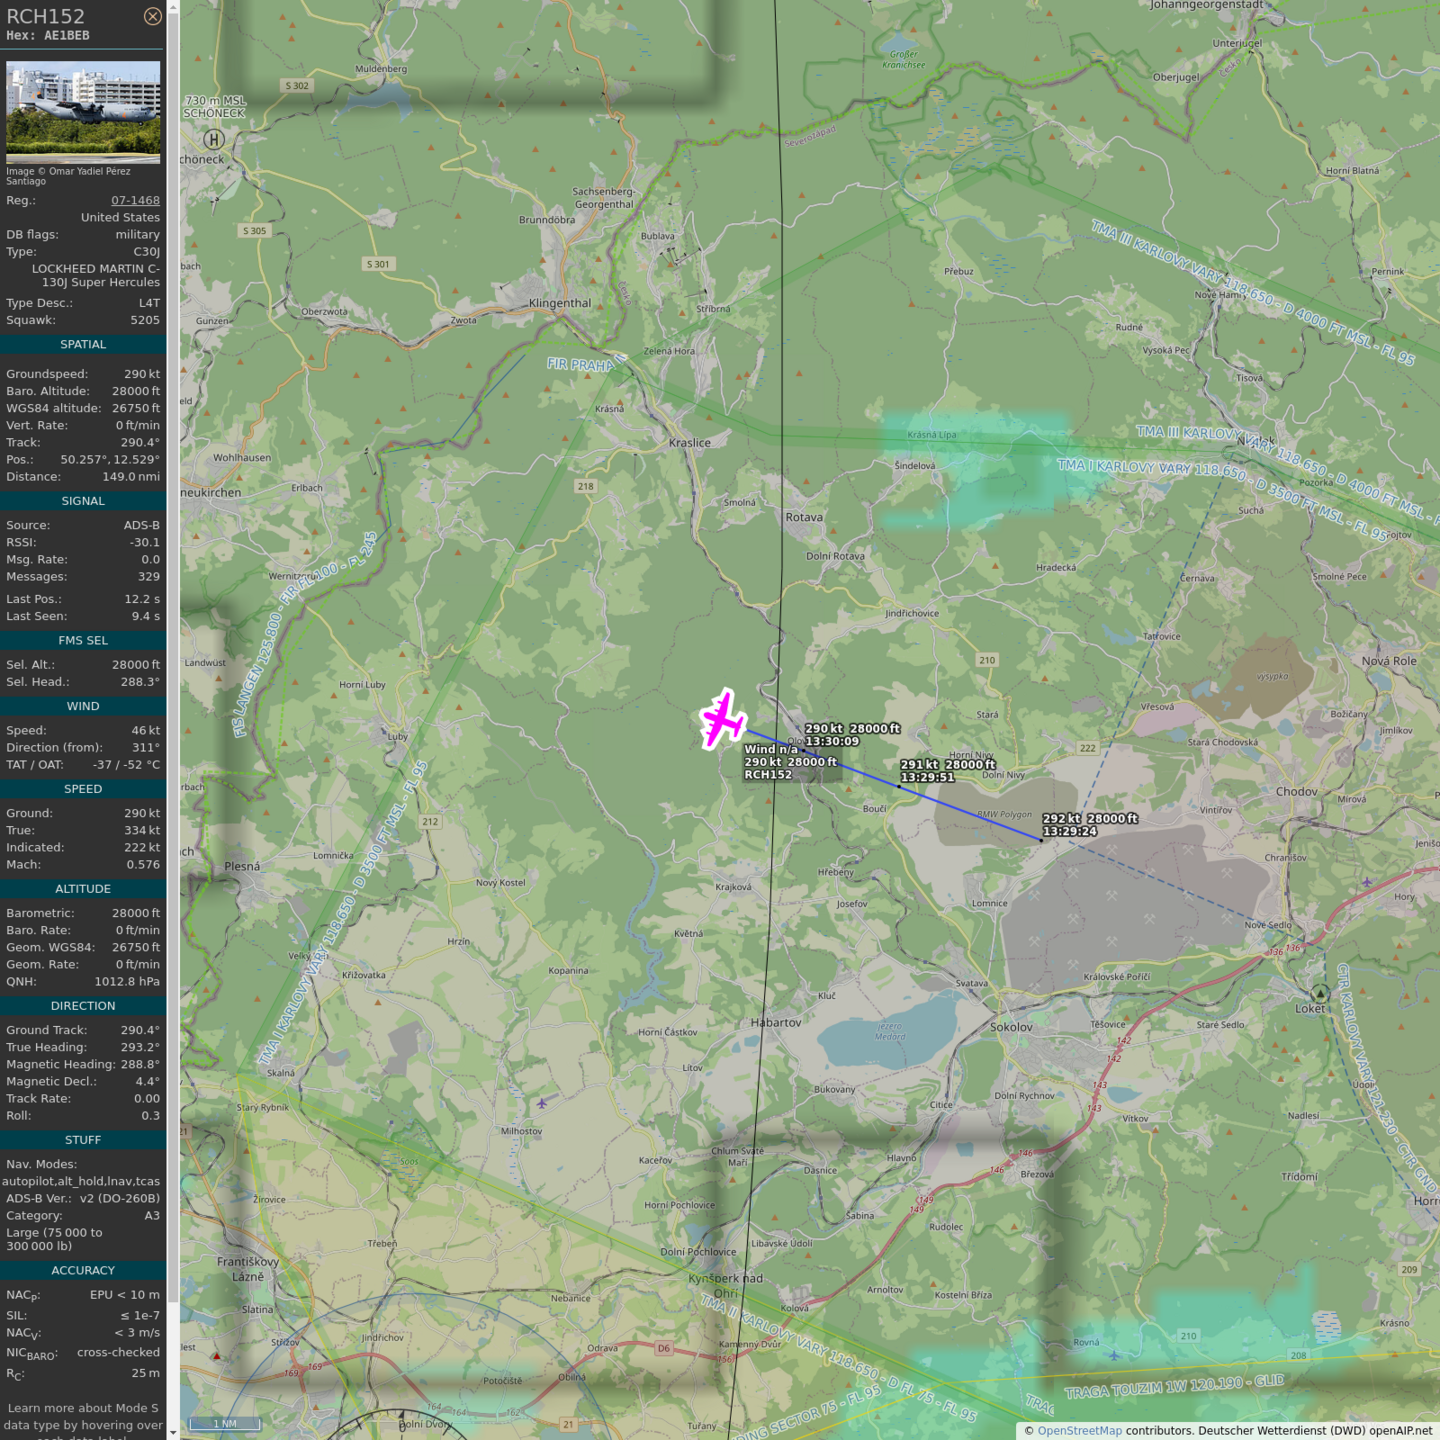Screen dimensions: 1440x1440
Task: Close the RCH152 aircraft info panel
Action: pos(152,16)
